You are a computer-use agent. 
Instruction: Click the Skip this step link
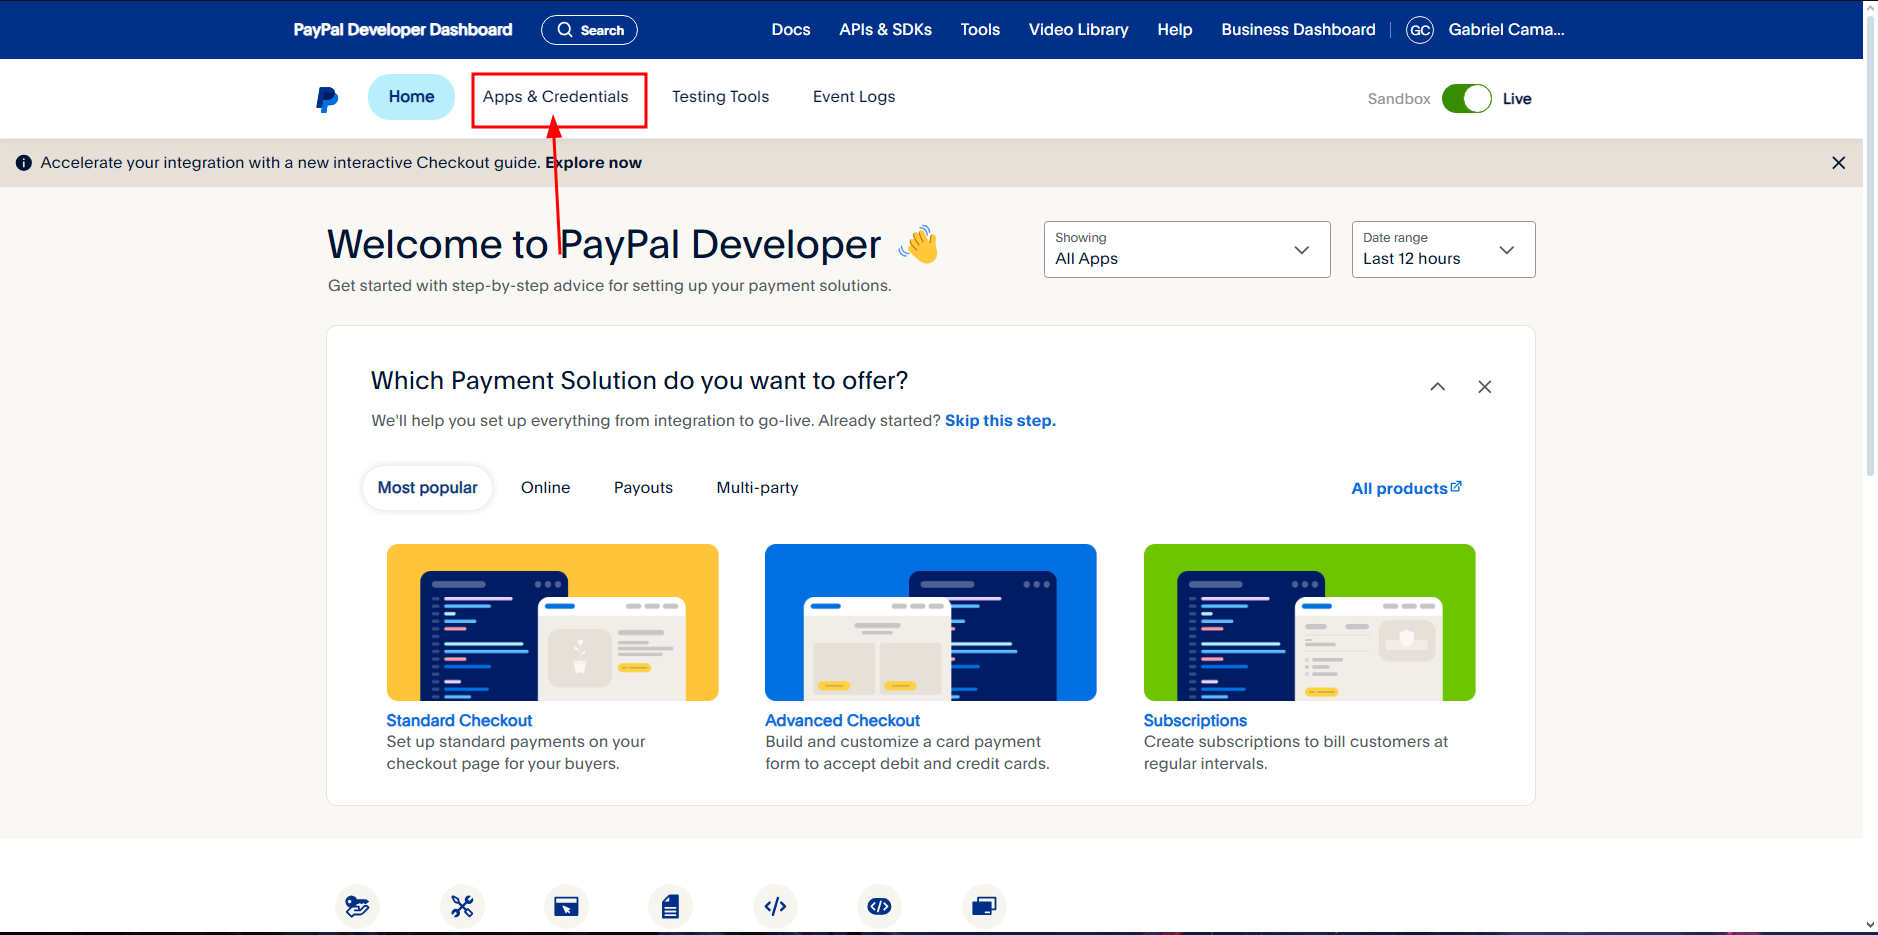[1000, 420]
